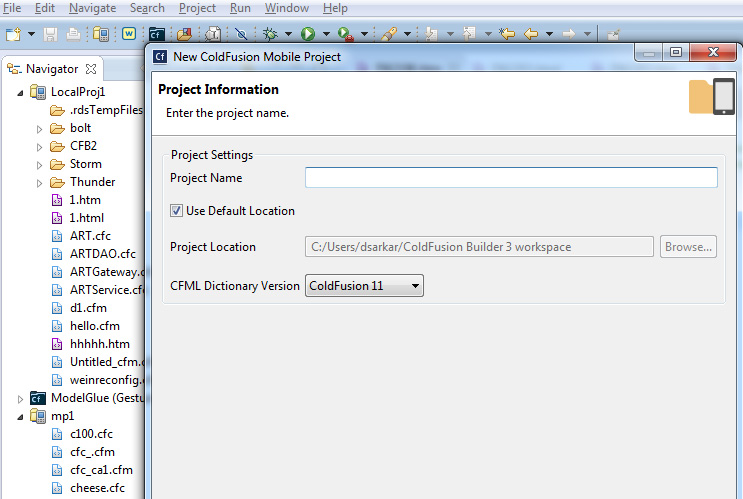Click the green Run play icon
The height and width of the screenshot is (499, 743).
(x=308, y=34)
